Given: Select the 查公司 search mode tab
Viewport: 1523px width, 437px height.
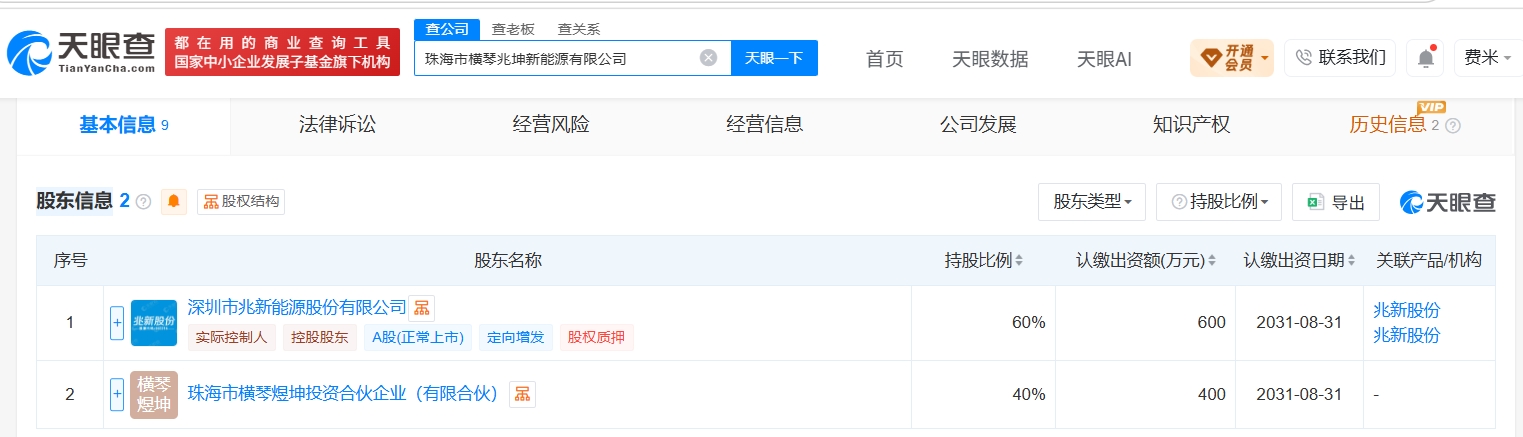Looking at the screenshot, I should pos(447,29).
